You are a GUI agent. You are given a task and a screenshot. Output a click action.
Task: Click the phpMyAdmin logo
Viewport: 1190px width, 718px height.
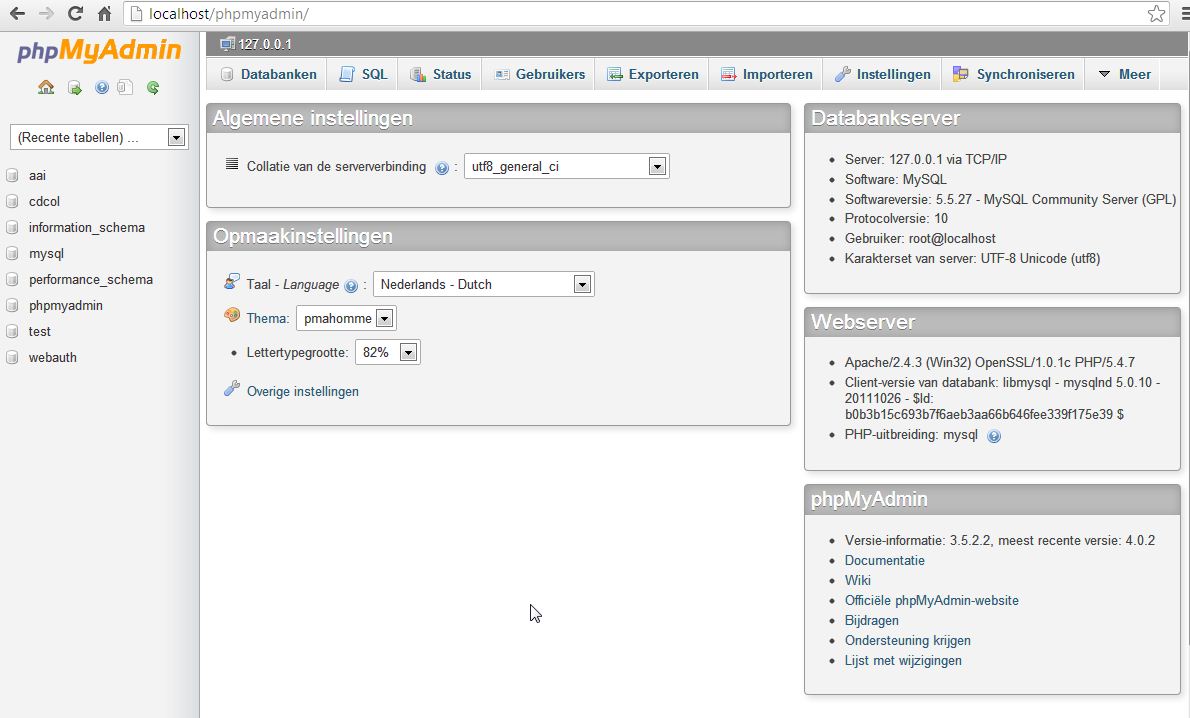tap(99, 51)
